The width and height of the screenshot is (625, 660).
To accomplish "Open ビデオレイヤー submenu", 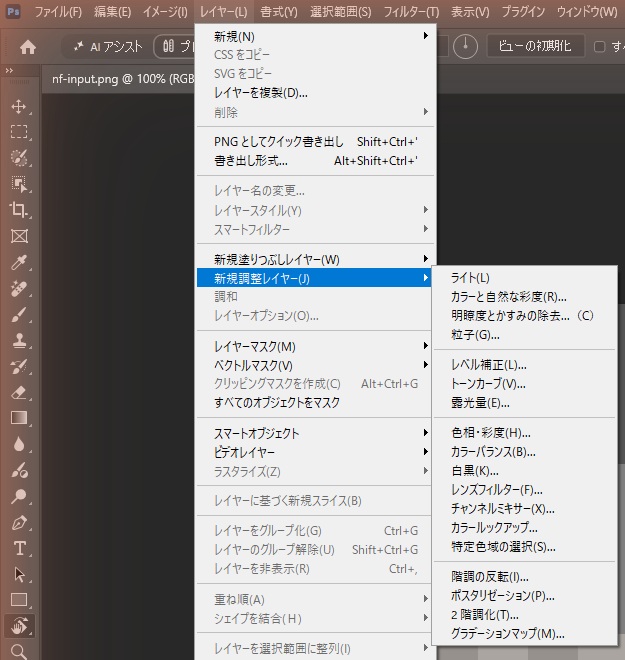I will tap(314, 452).
